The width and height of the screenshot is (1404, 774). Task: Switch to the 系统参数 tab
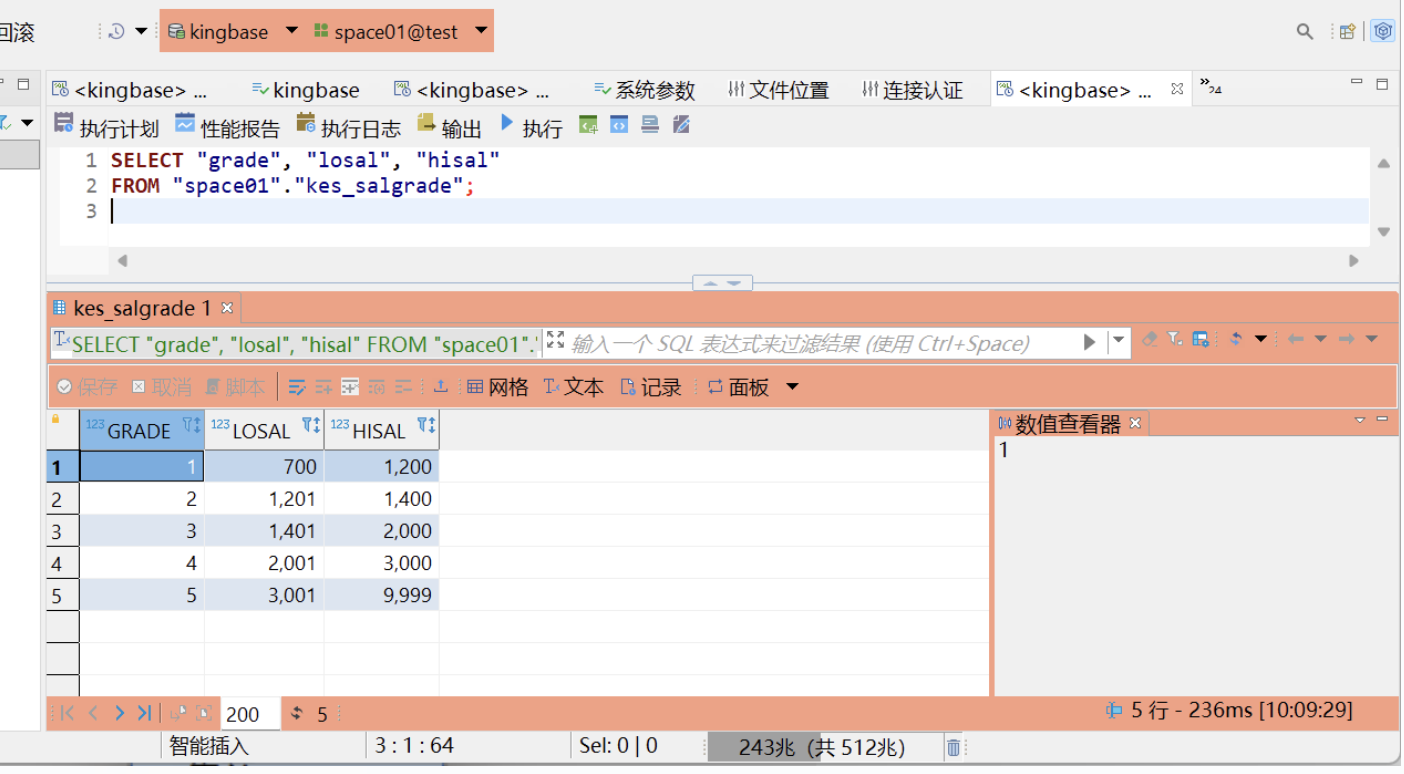click(644, 90)
